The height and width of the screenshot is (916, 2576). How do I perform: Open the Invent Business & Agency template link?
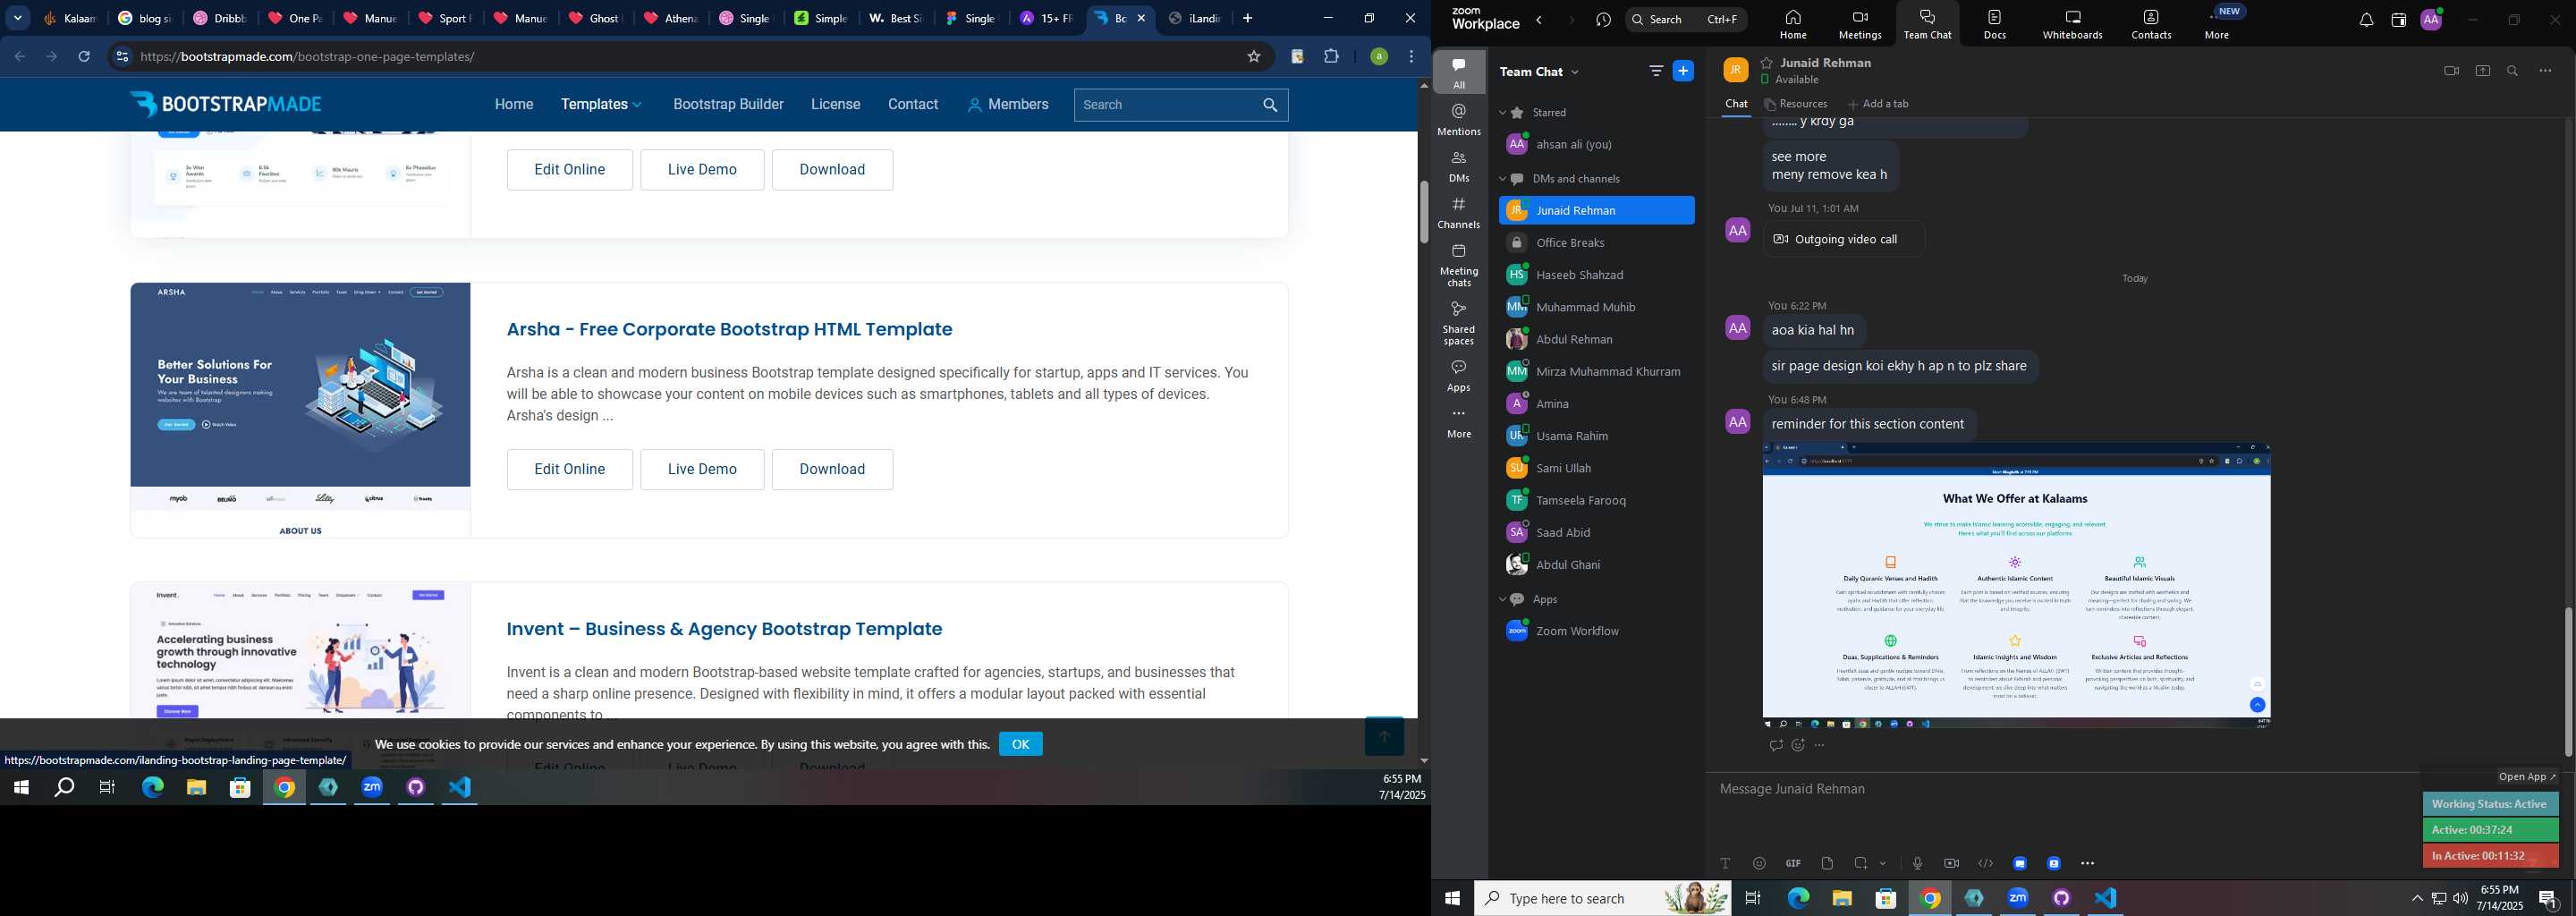724,629
